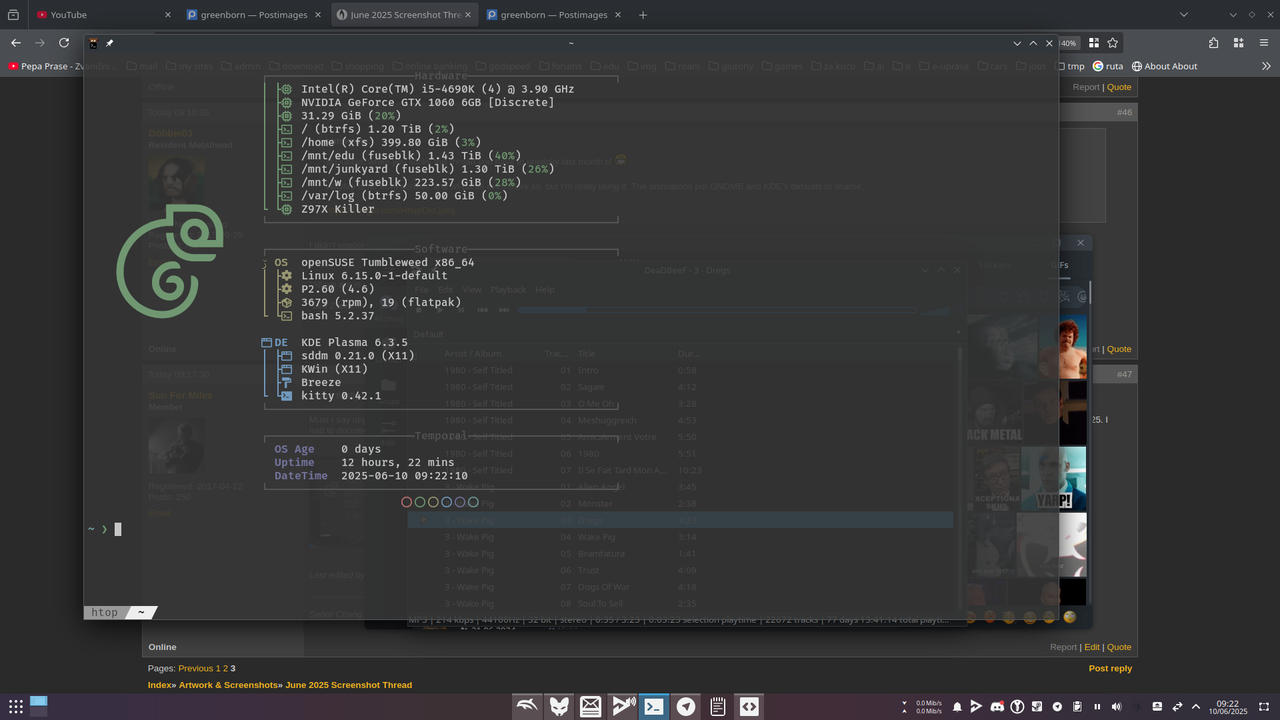Viewport: 1280px width, 720px height.
Task: Select the ~ tab in kitty
Action: click(141, 612)
